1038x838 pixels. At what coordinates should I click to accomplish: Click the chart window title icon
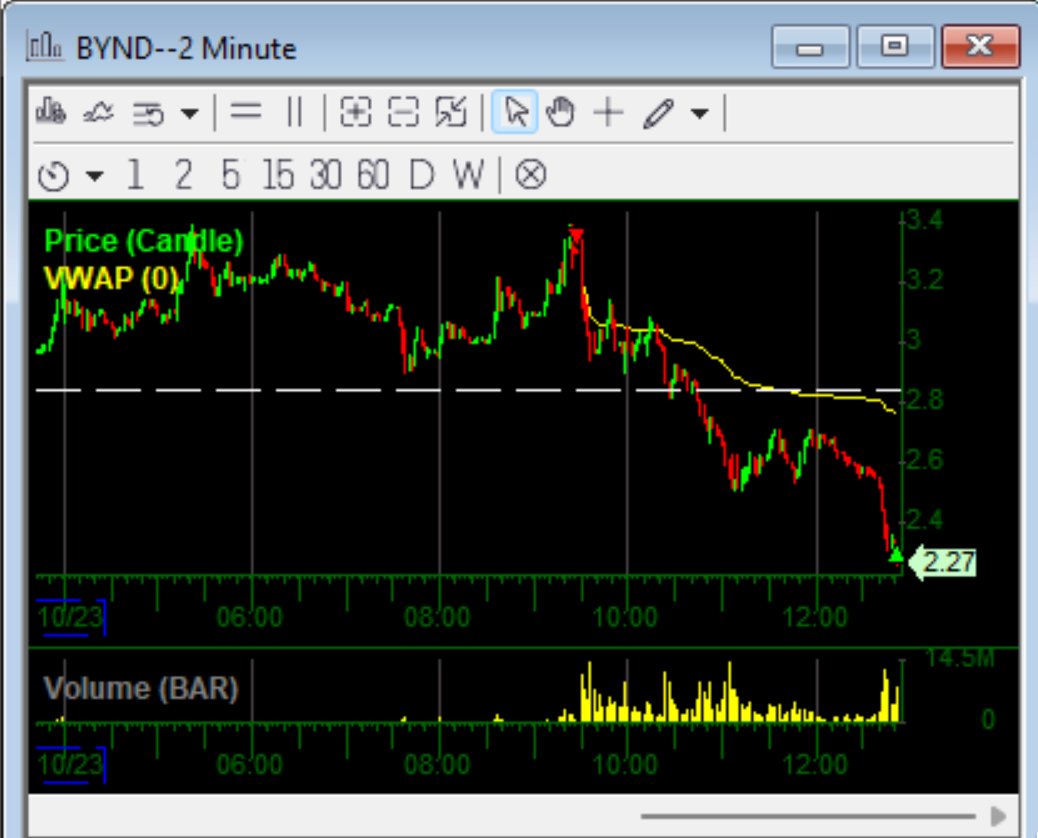click(44, 47)
